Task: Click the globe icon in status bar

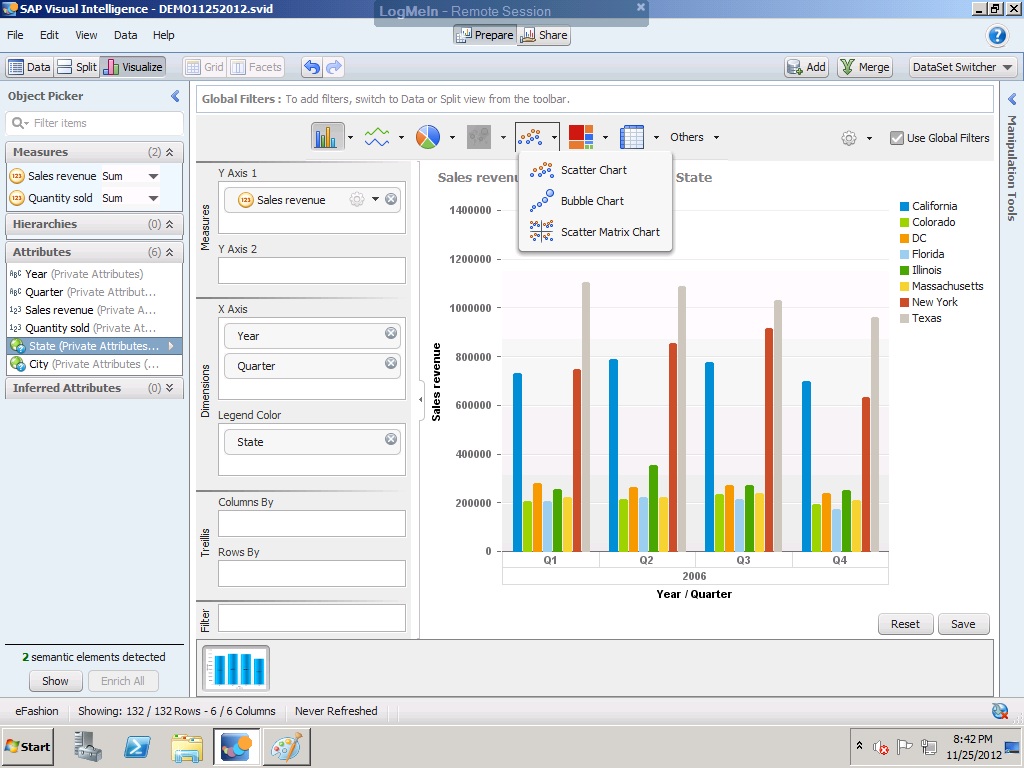Action: point(1000,711)
